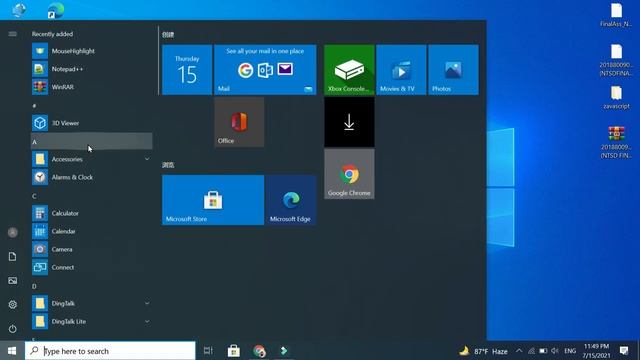
Task: Open the Microsoft Store tile
Action: (213, 200)
